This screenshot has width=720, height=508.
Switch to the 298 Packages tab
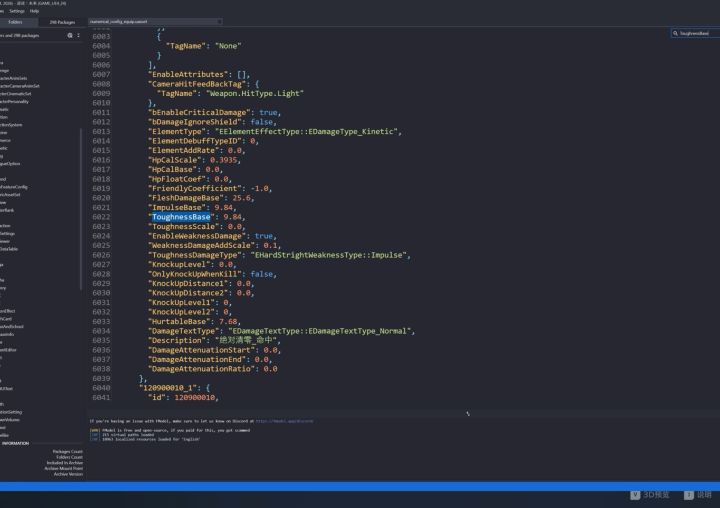(x=62, y=21)
